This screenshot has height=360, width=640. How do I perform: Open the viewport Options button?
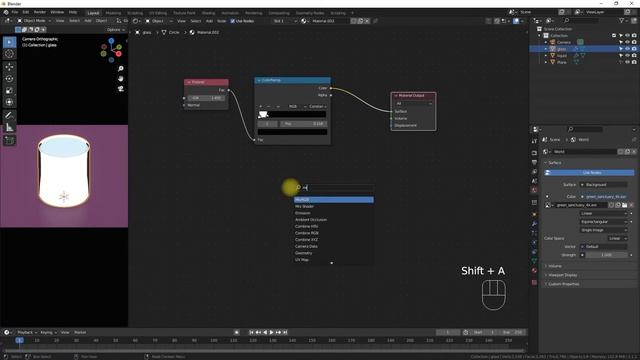click(116, 30)
